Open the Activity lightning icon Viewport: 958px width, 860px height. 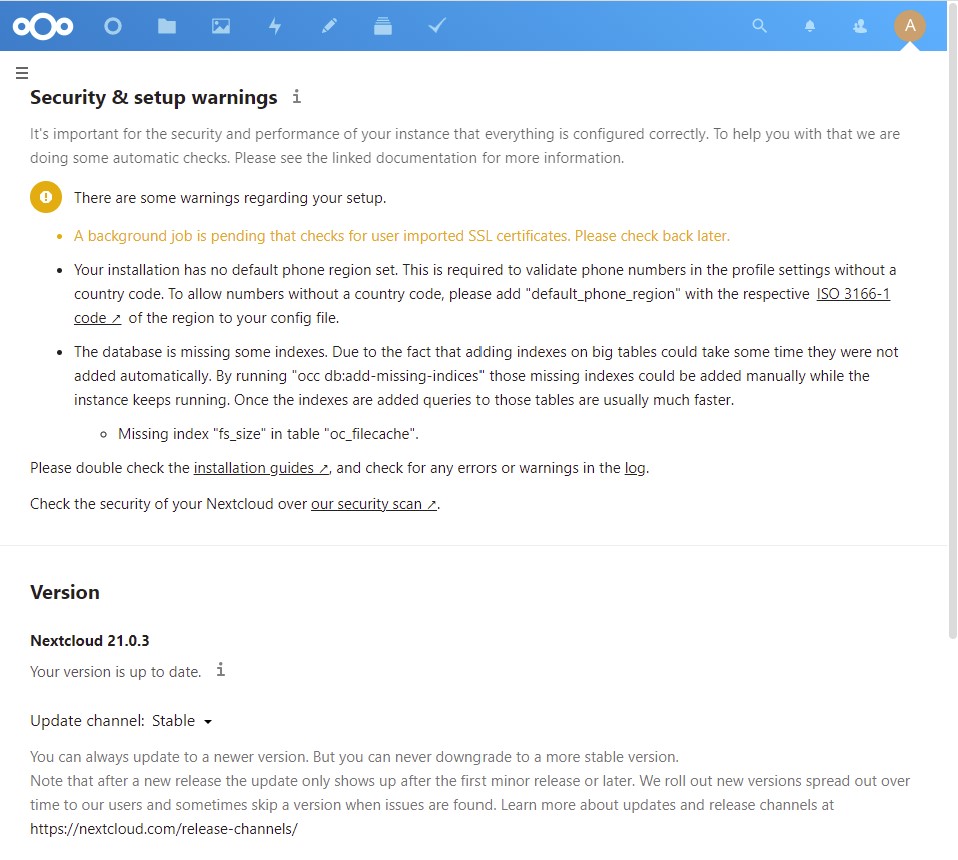click(275, 26)
